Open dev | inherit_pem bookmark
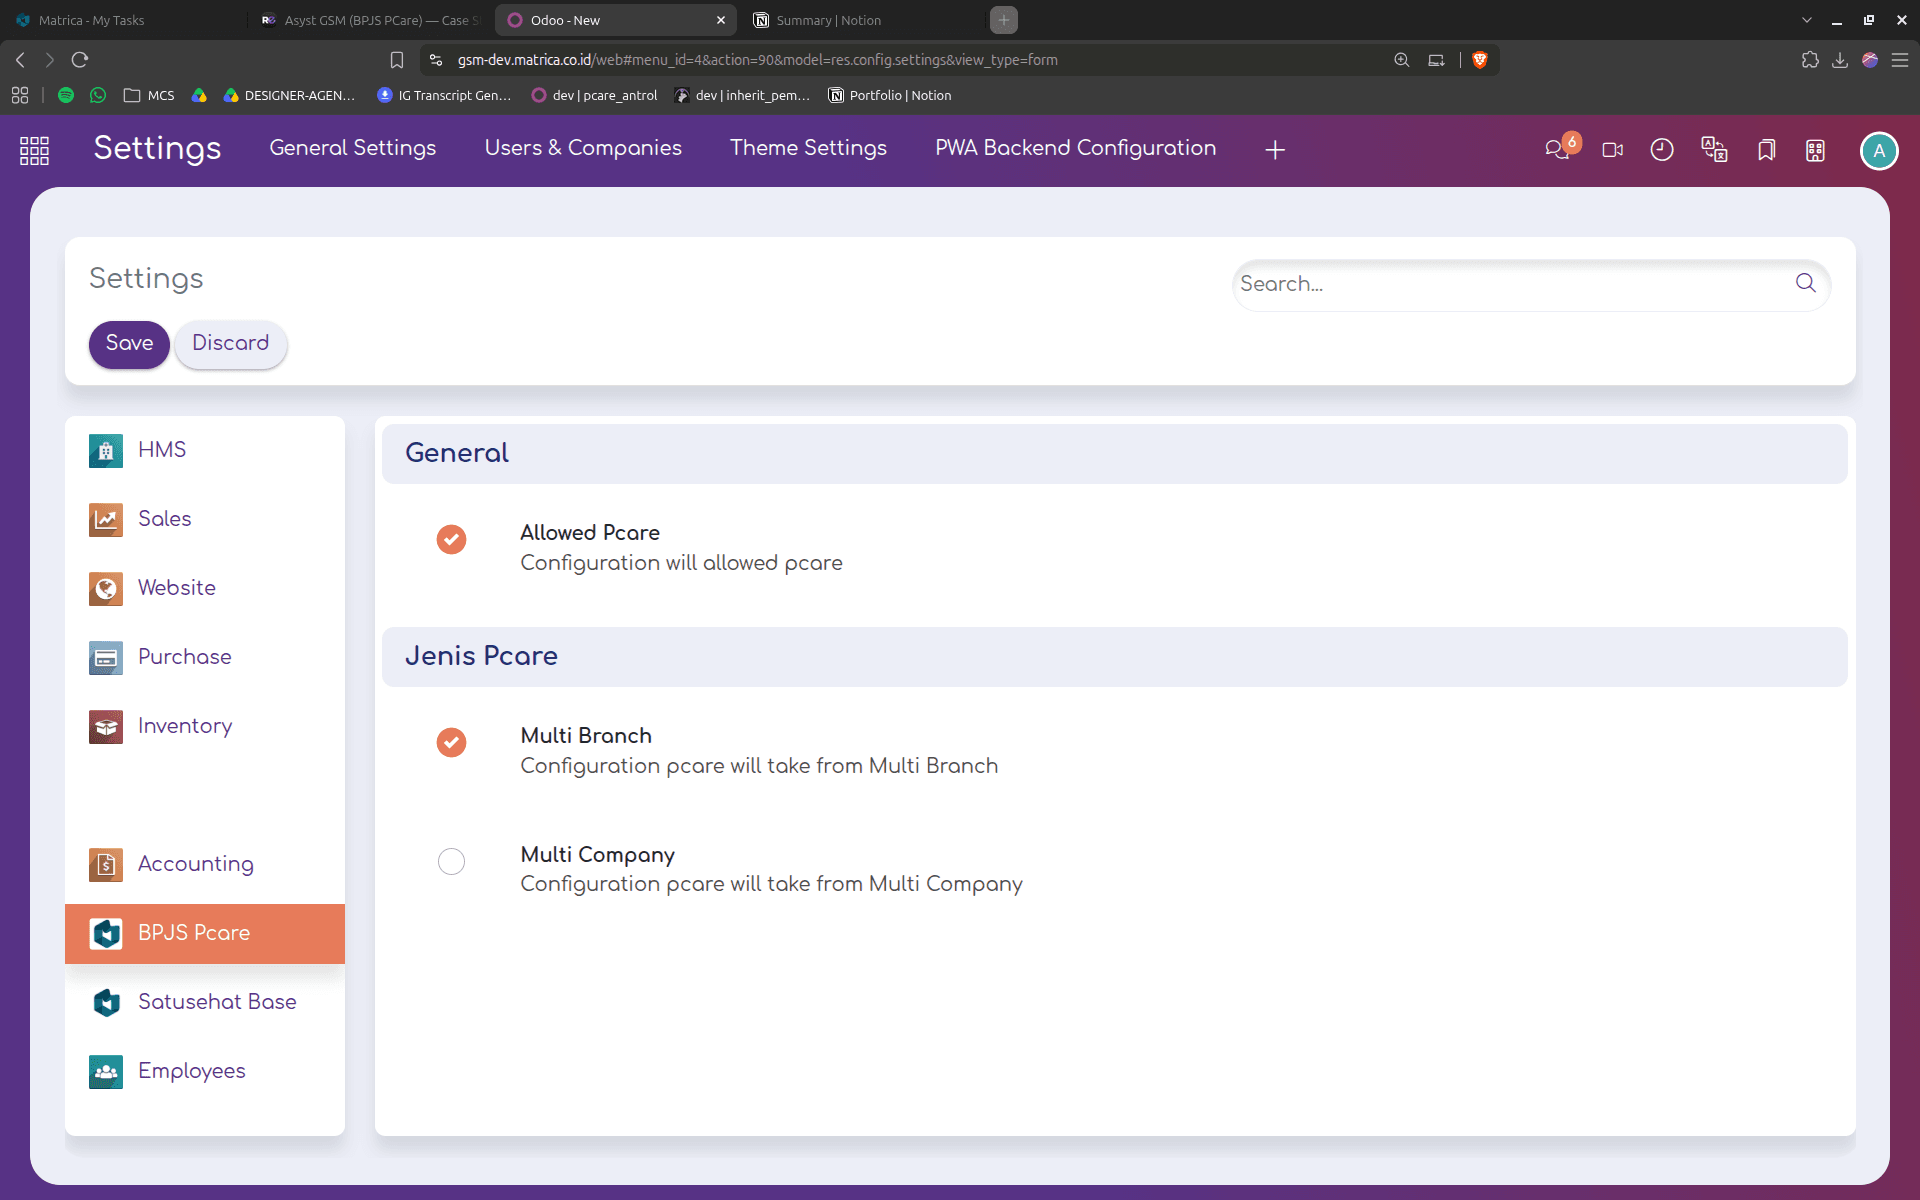The height and width of the screenshot is (1200, 1920). pyautogui.click(x=742, y=95)
